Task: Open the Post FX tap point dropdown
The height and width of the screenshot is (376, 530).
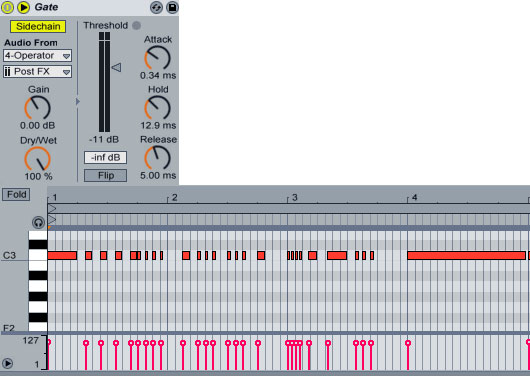Action: 37,72
